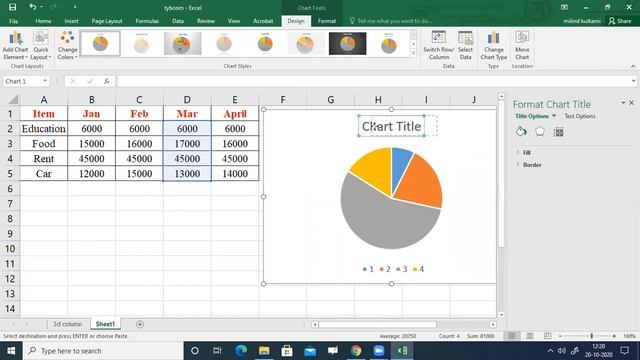The height and width of the screenshot is (360, 640).
Task: Click Switch Row/Column button
Action: click(x=438, y=45)
